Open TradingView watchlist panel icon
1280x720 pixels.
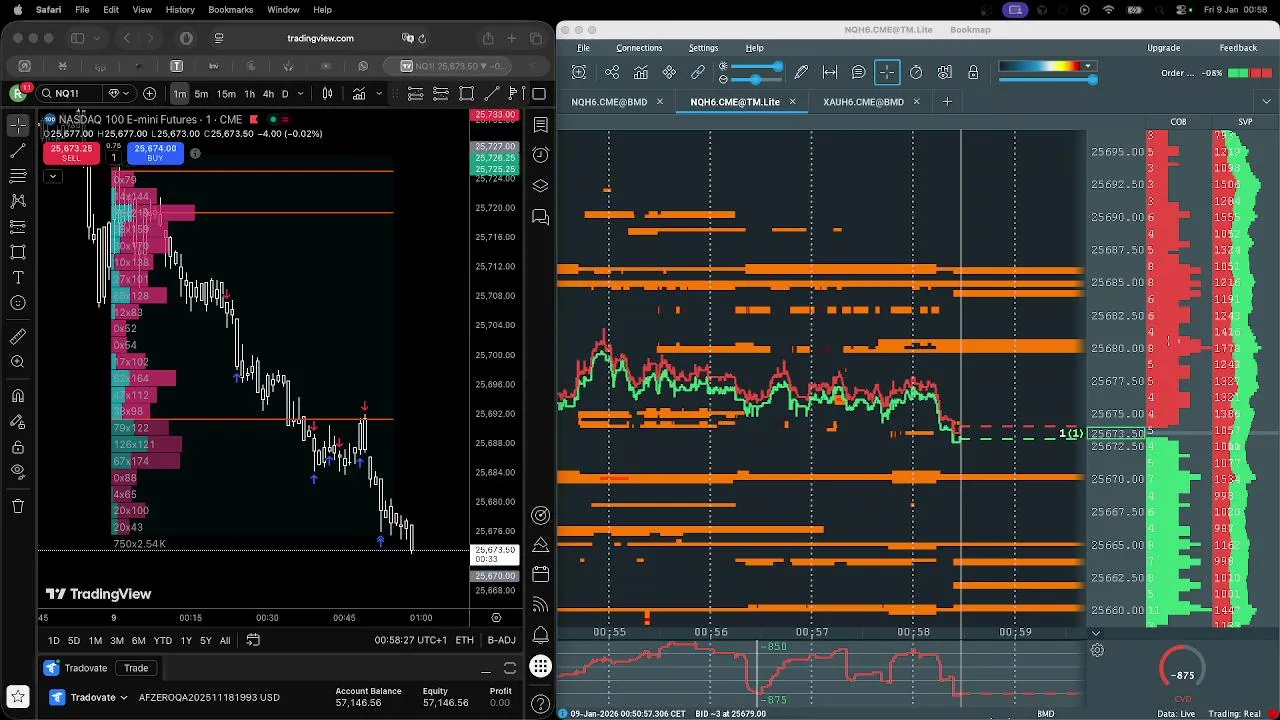[541, 125]
